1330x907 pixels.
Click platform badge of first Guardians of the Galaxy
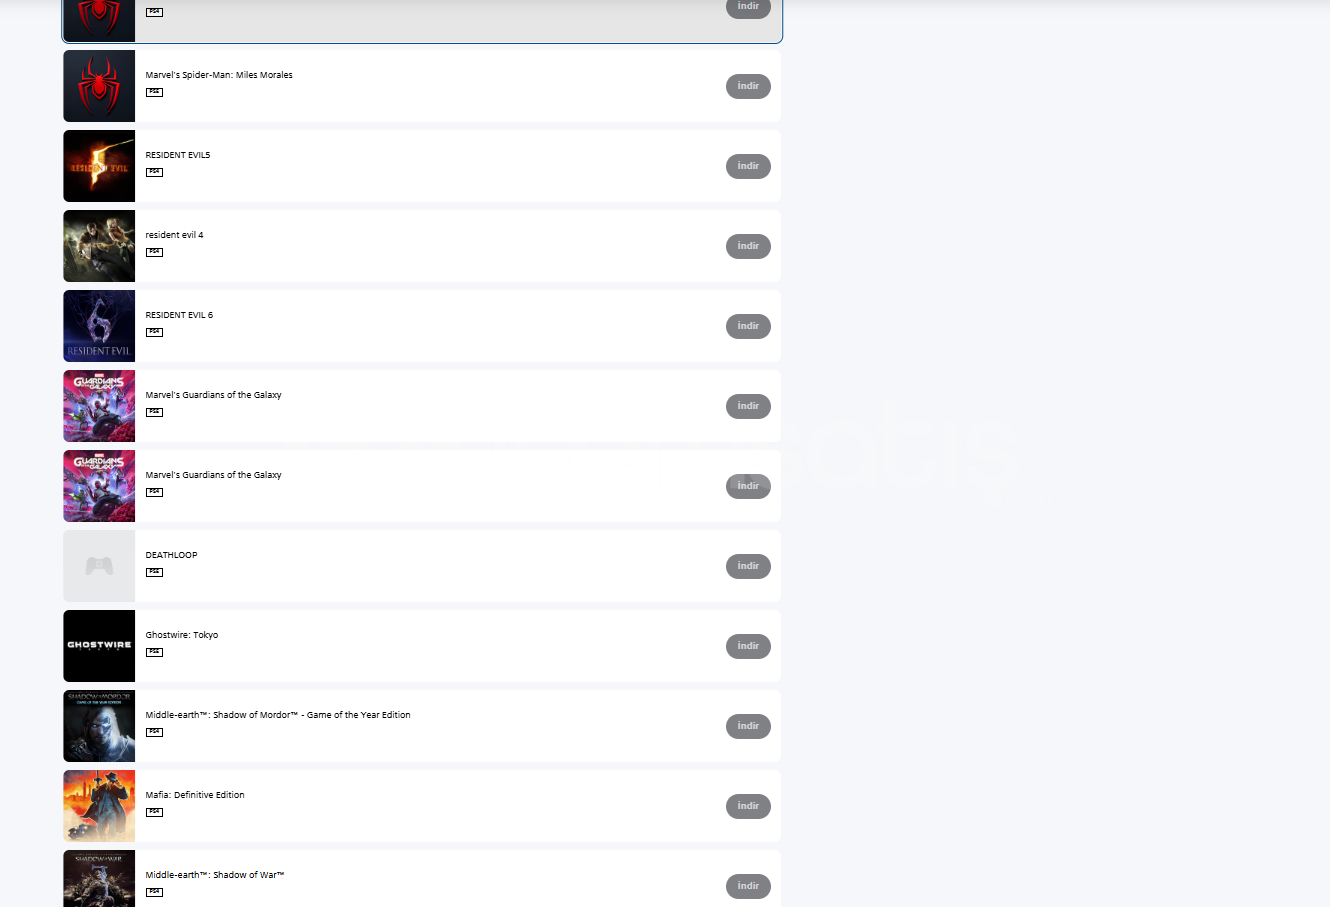pyautogui.click(x=154, y=412)
